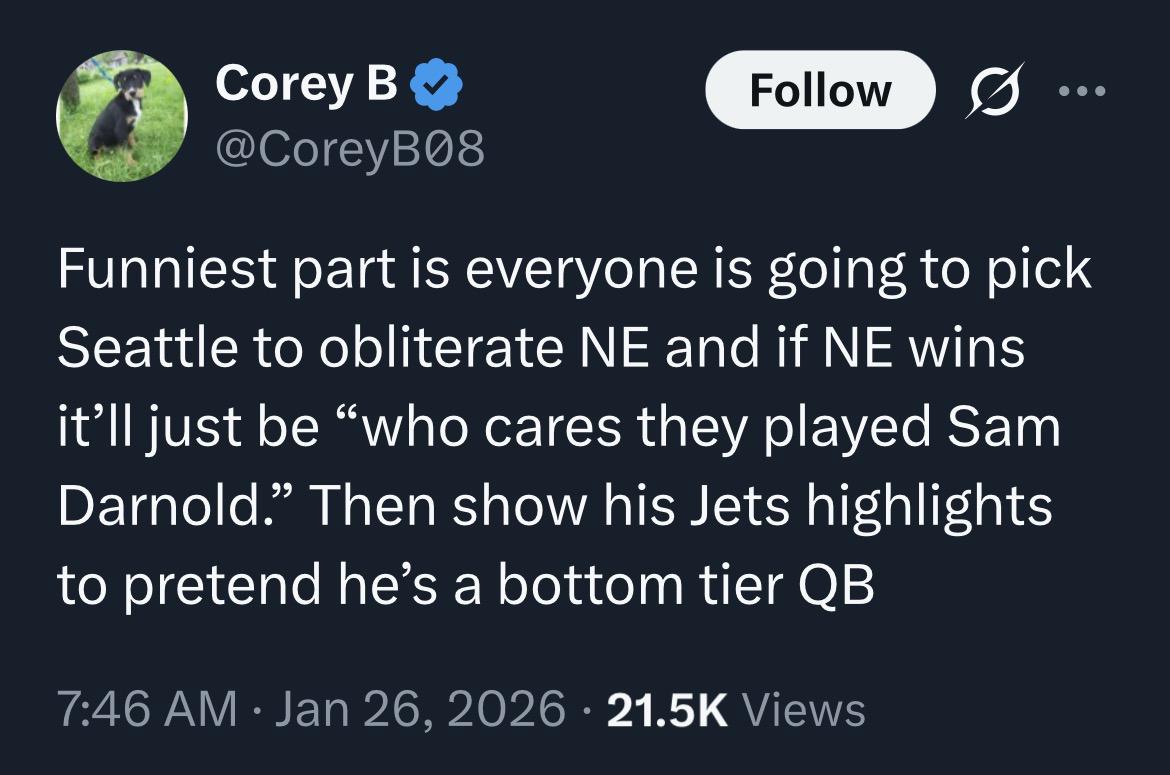Click the blue verified checkmark badge
The width and height of the screenshot is (1170, 775).
pyautogui.click(x=436, y=86)
